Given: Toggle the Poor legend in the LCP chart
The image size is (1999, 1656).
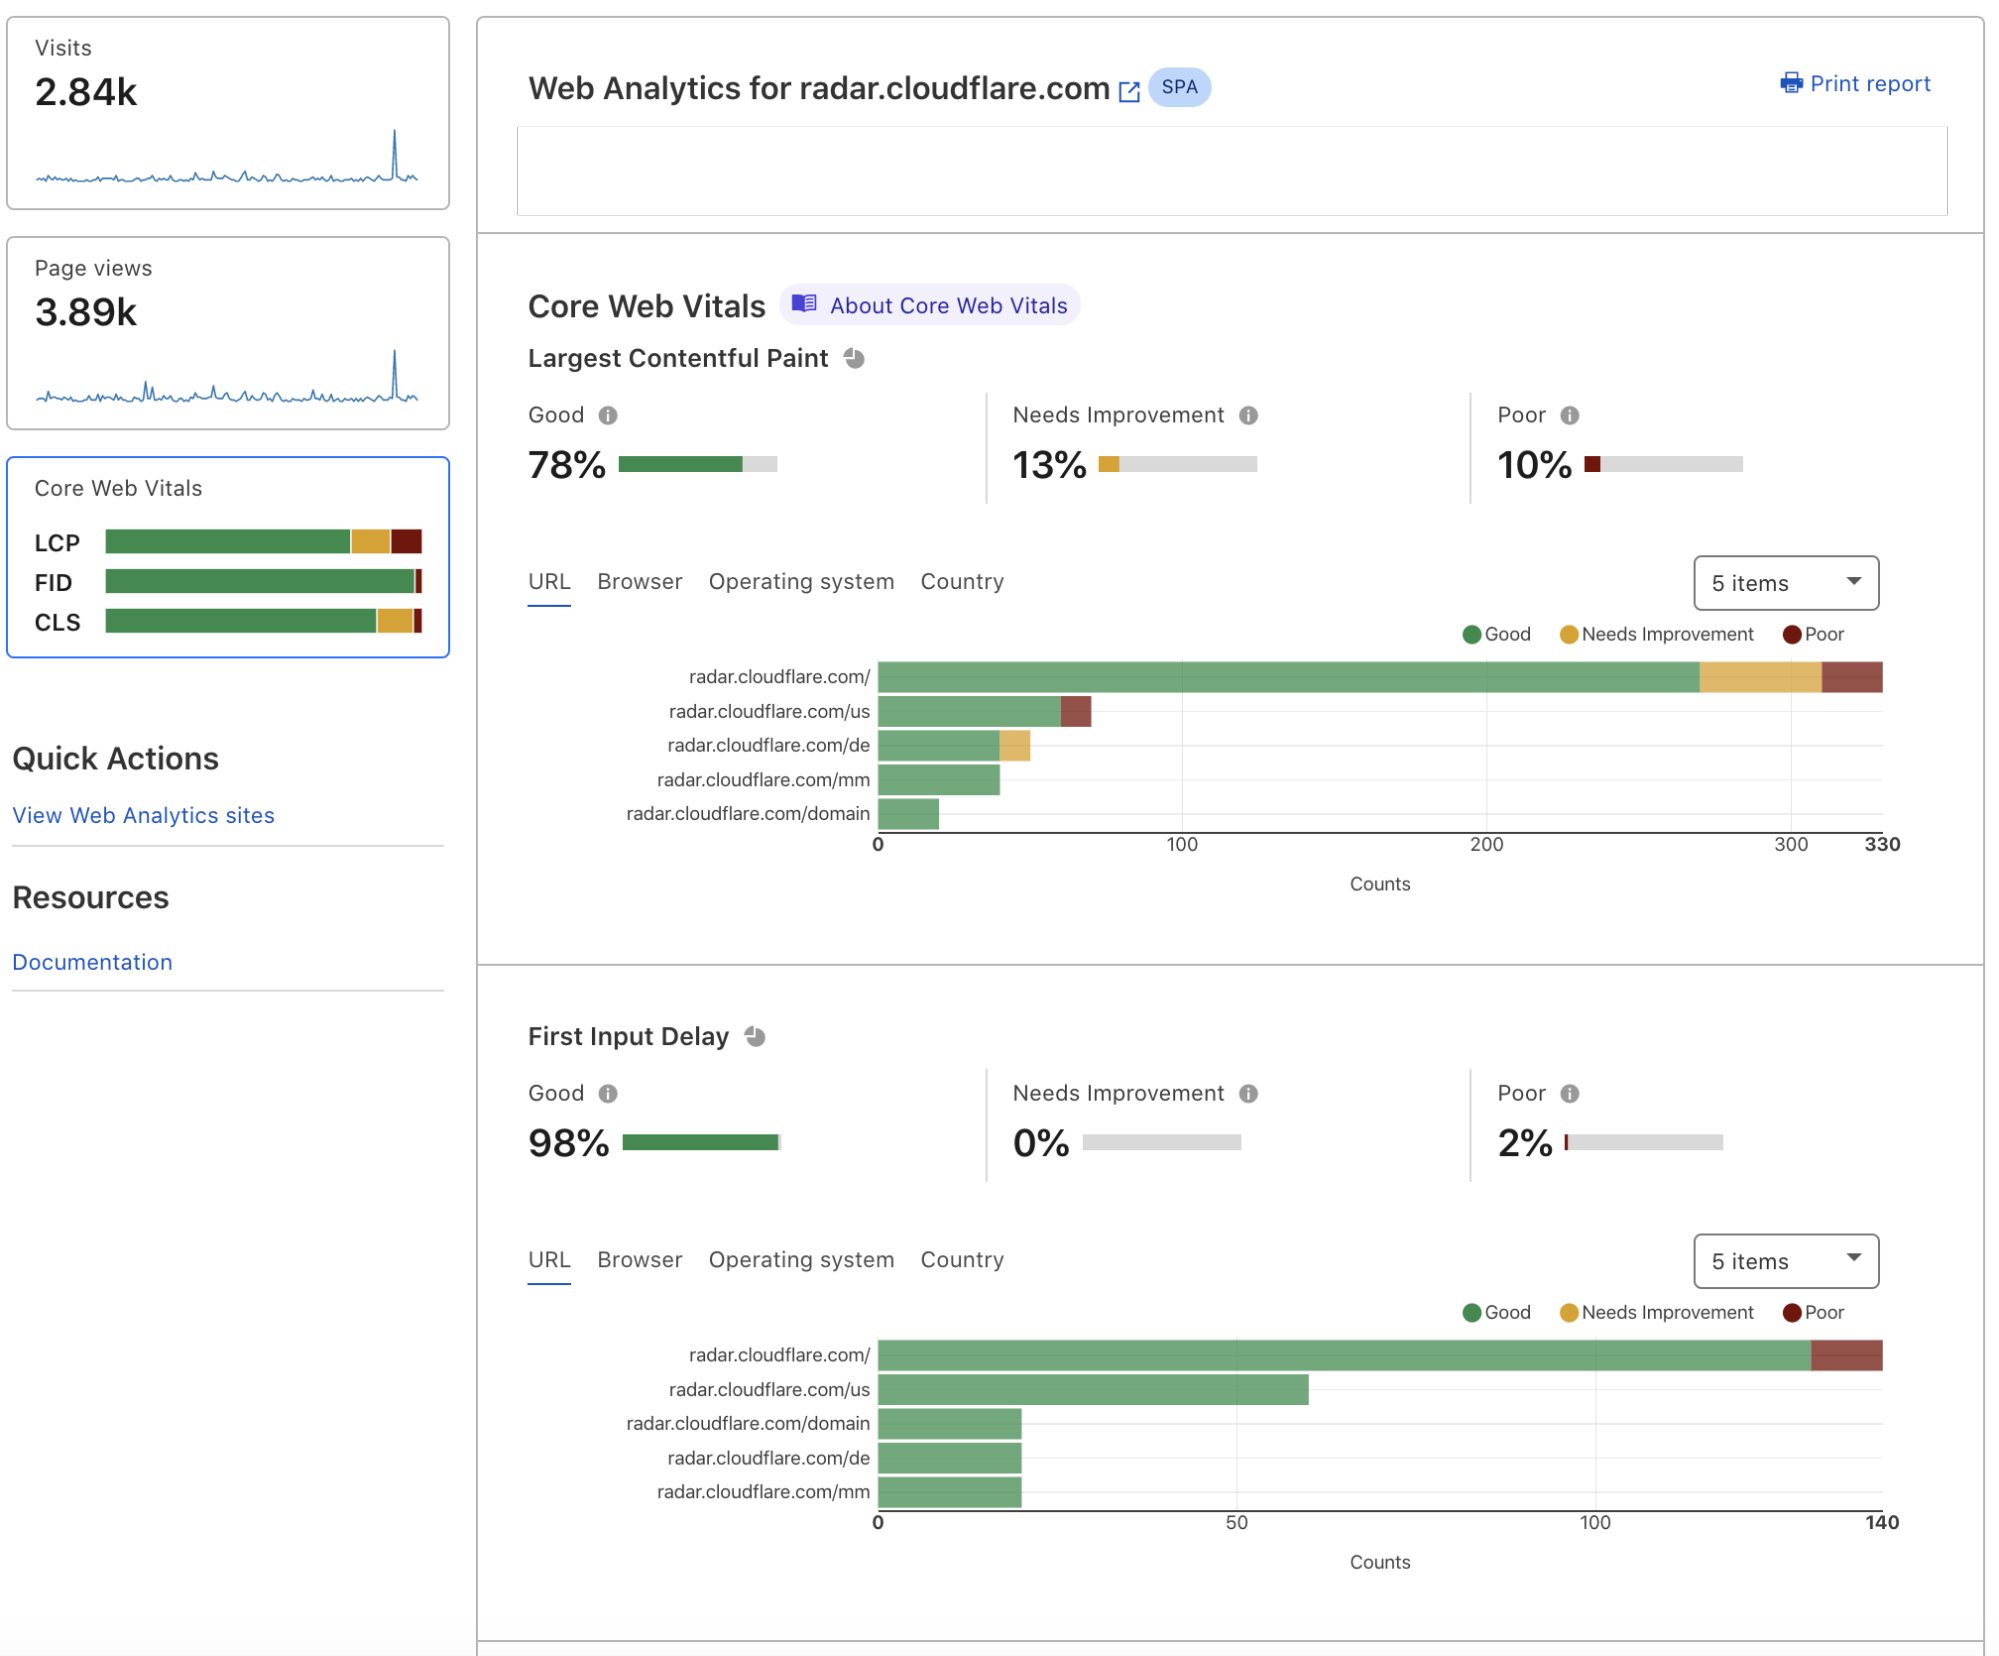Looking at the screenshot, I should tap(1814, 634).
